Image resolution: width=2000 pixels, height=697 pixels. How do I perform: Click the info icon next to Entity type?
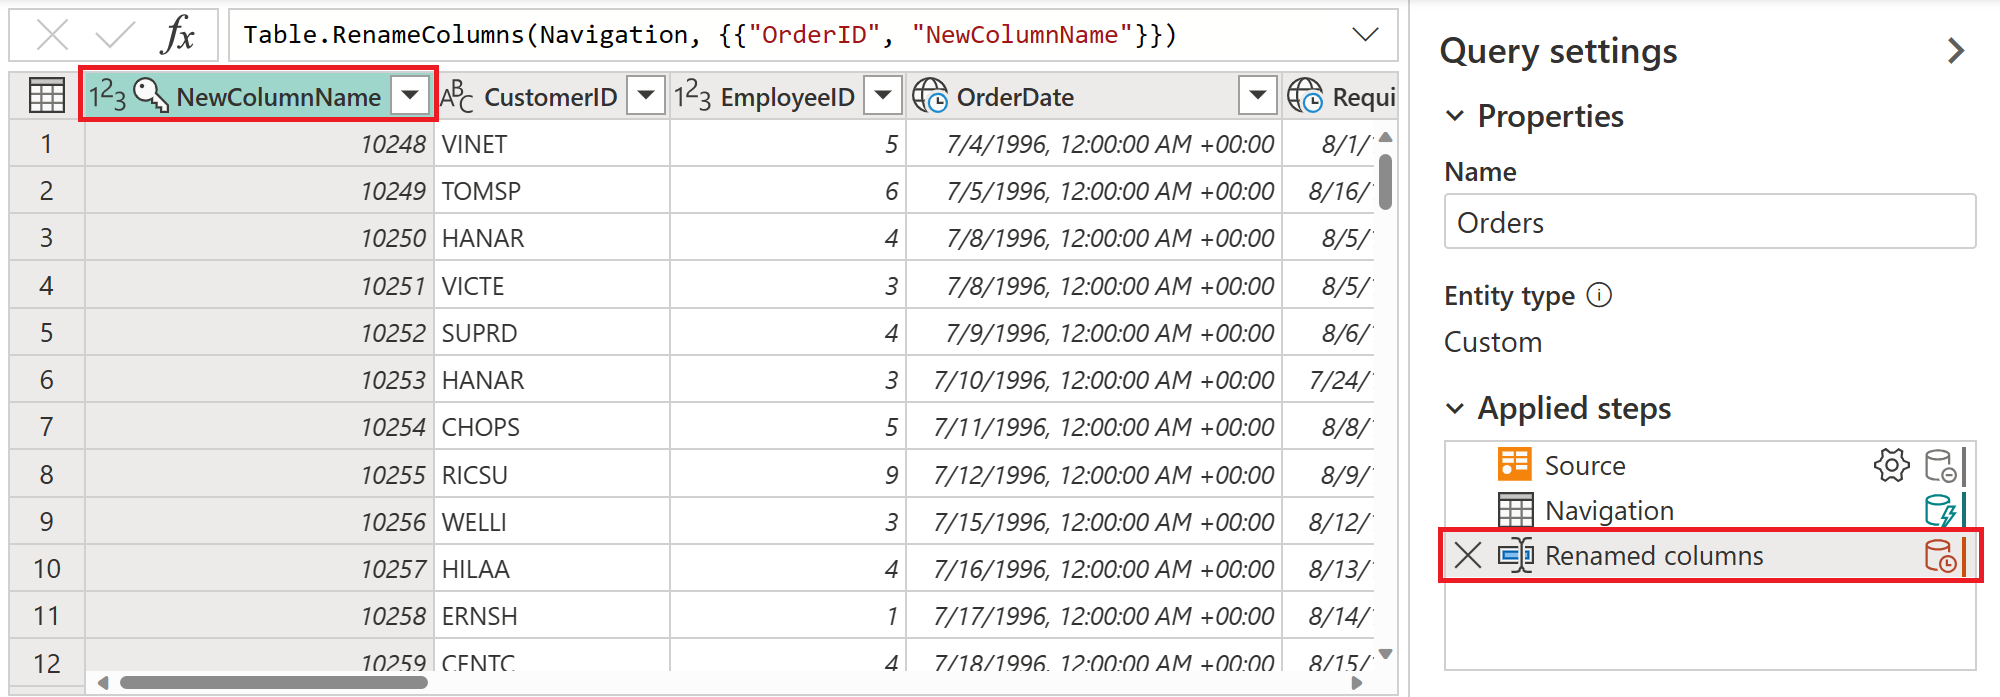(1599, 295)
